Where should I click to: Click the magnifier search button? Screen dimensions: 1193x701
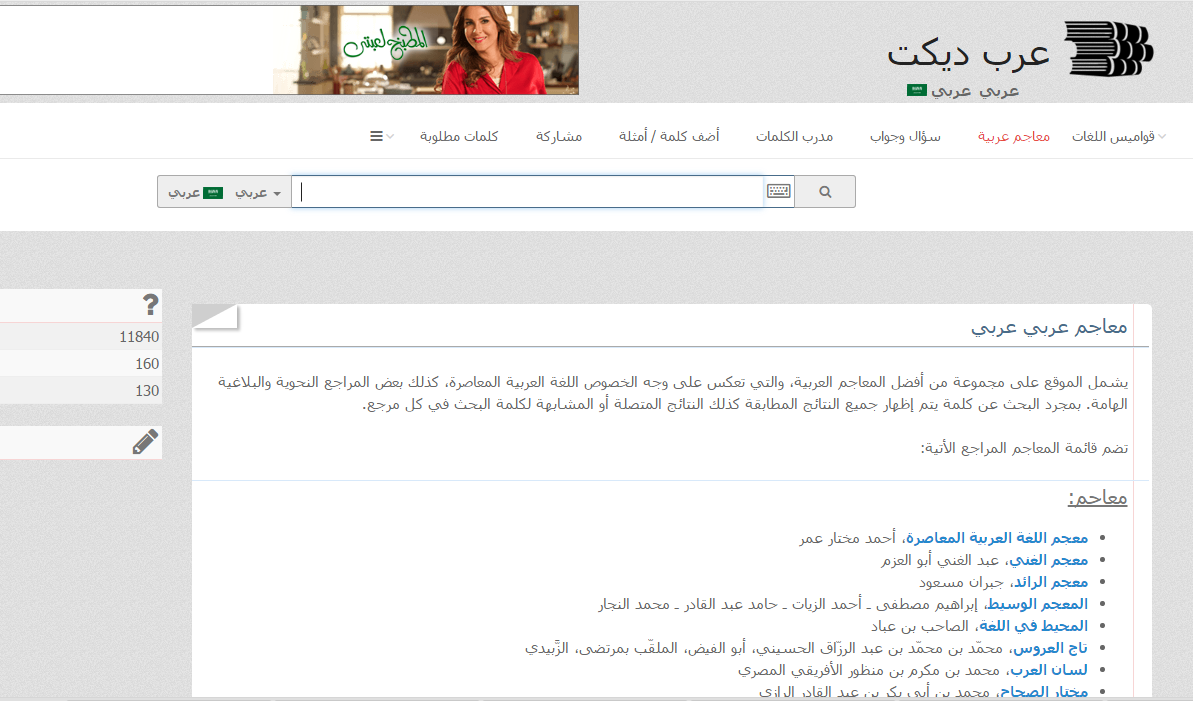825,192
